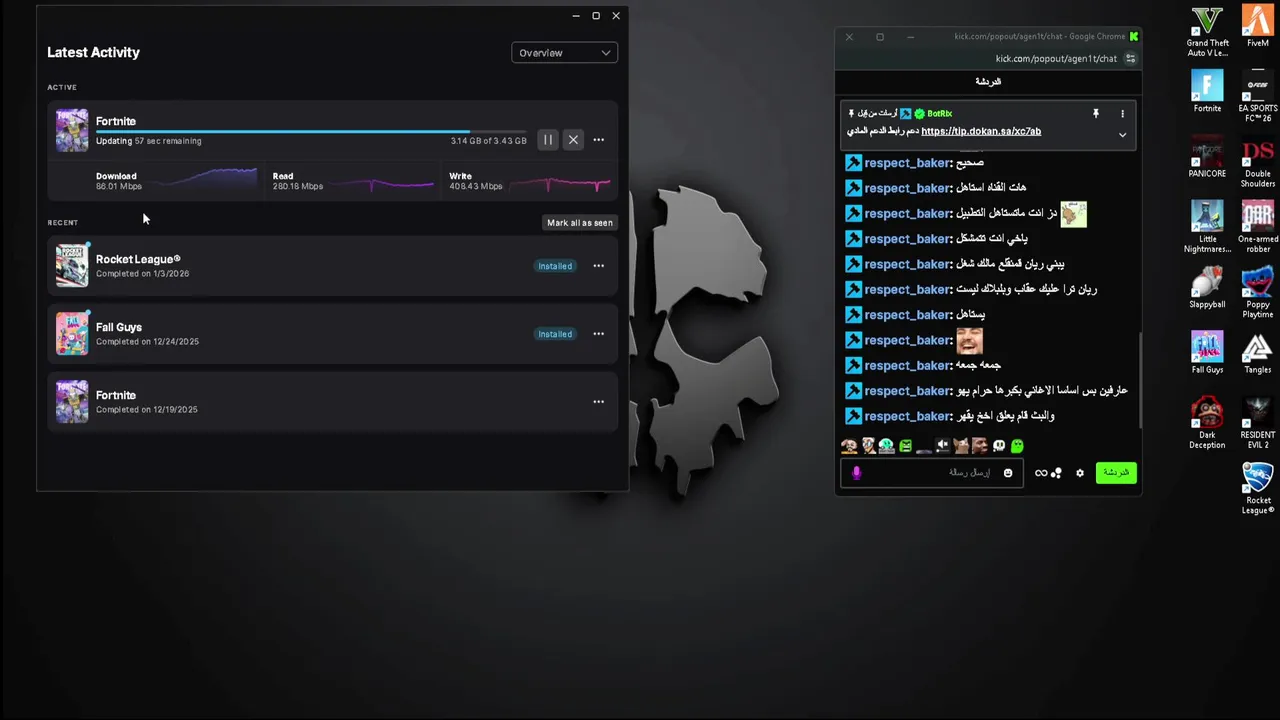
Task: Click the green send chat button
Action: tap(1116, 473)
